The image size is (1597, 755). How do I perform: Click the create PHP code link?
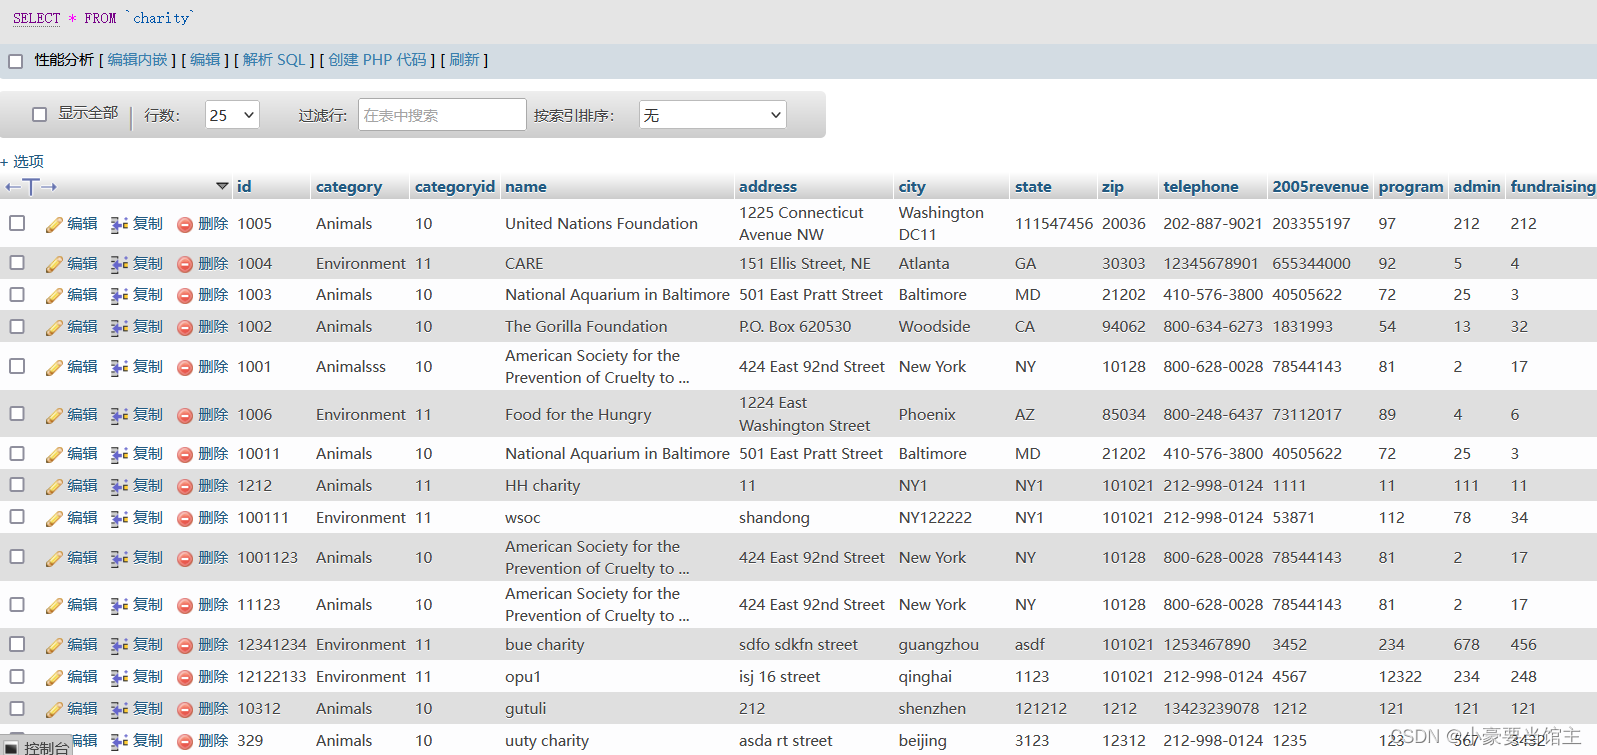(377, 60)
